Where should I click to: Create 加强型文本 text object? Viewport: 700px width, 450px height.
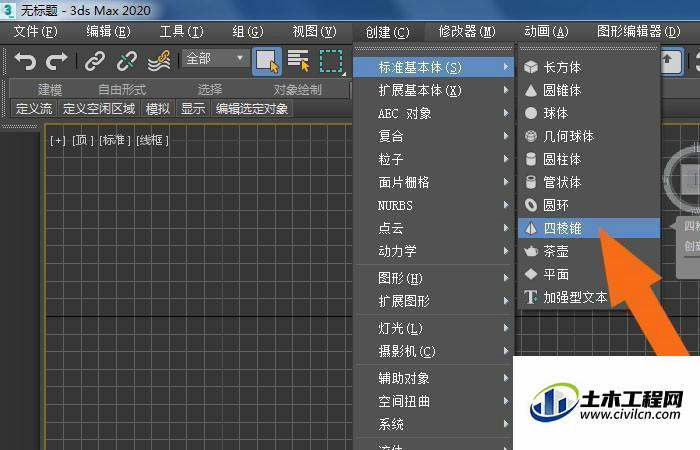tap(588, 297)
